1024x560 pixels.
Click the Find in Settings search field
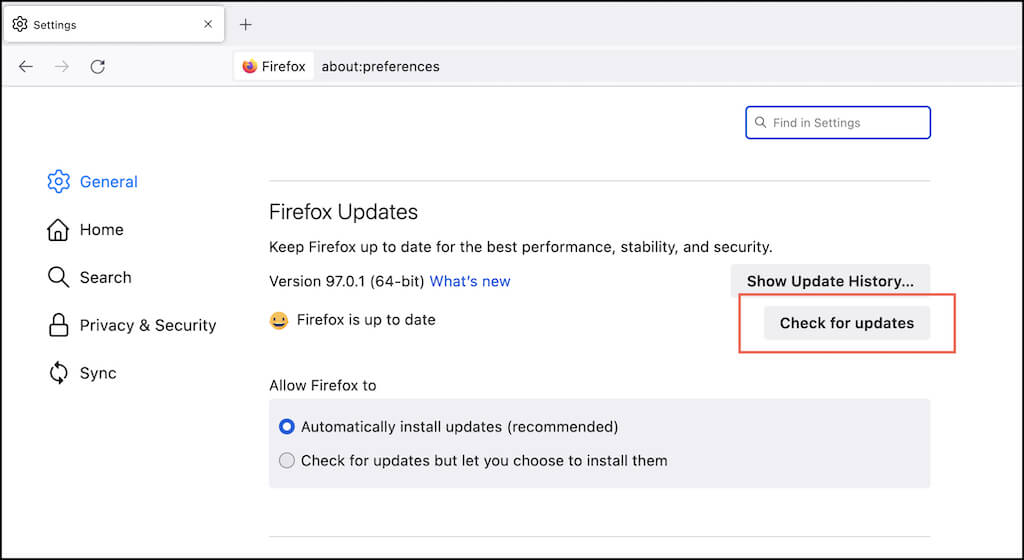845,123
